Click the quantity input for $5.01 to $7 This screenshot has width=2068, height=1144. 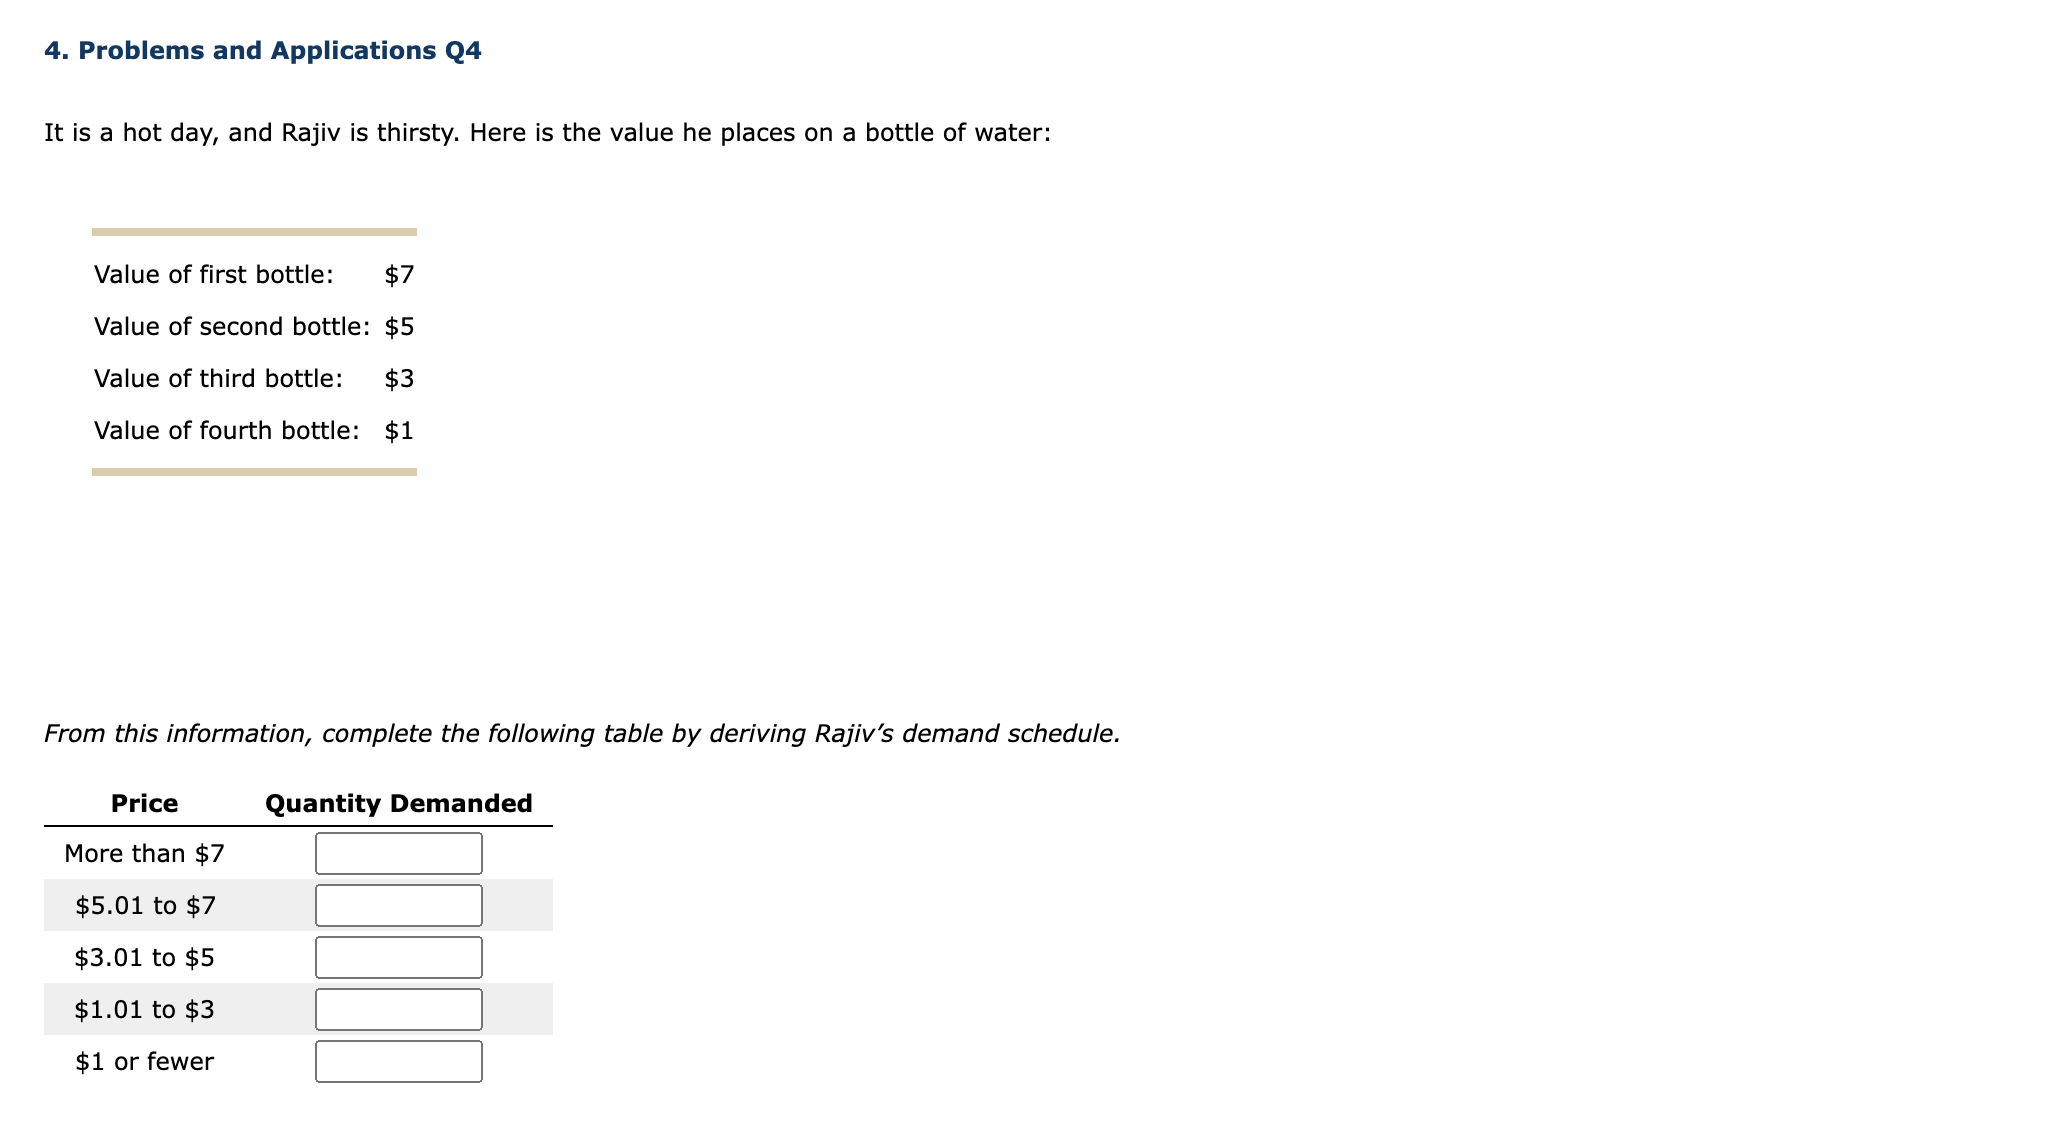coord(398,905)
